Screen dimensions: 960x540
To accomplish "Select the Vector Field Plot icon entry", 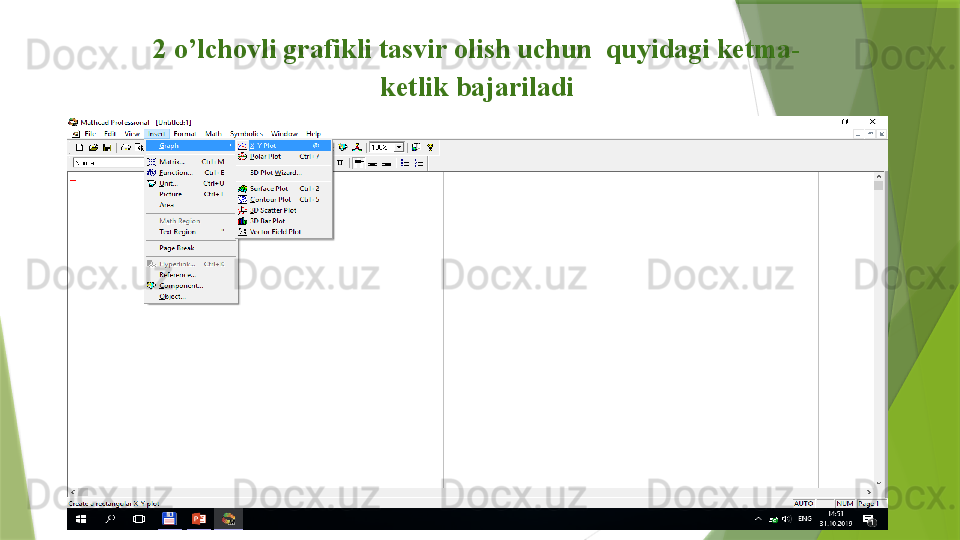I will coord(274,232).
